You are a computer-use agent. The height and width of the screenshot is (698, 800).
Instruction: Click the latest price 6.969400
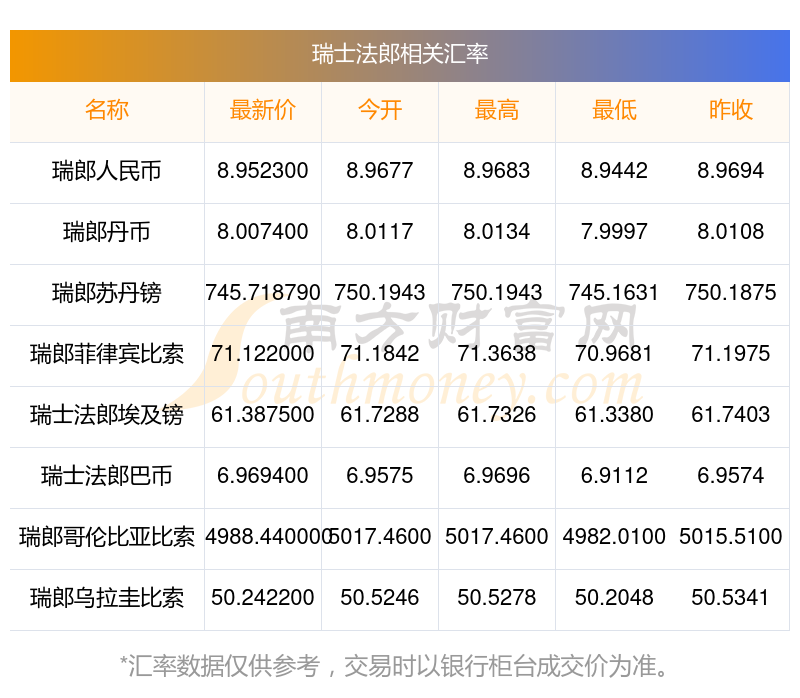click(x=263, y=476)
